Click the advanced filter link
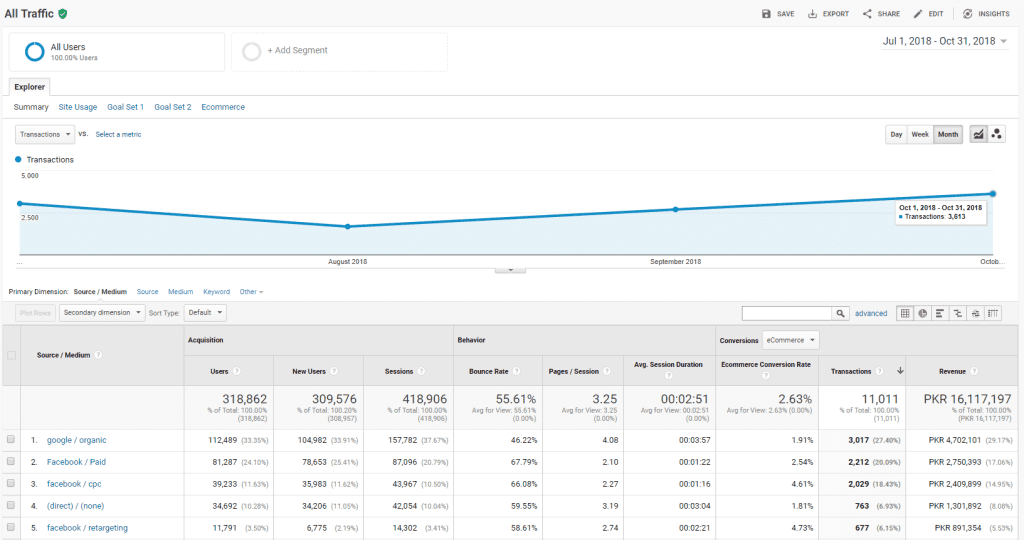 pos(871,313)
